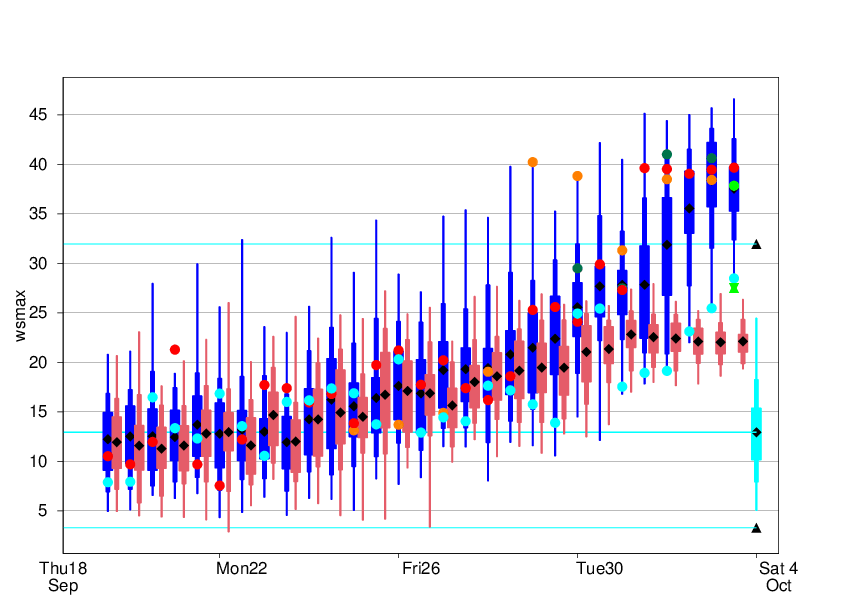
Task: Select the orange dot near 39 above Tue30
Action: [577, 176]
